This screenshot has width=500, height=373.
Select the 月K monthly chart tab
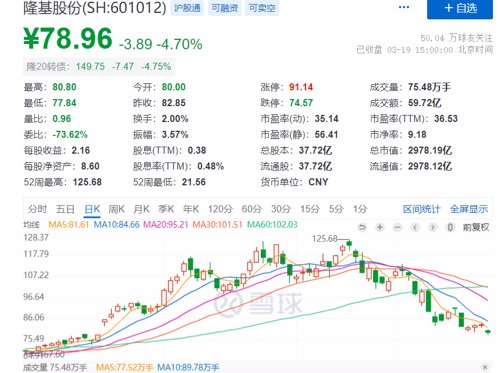pyautogui.click(x=141, y=209)
